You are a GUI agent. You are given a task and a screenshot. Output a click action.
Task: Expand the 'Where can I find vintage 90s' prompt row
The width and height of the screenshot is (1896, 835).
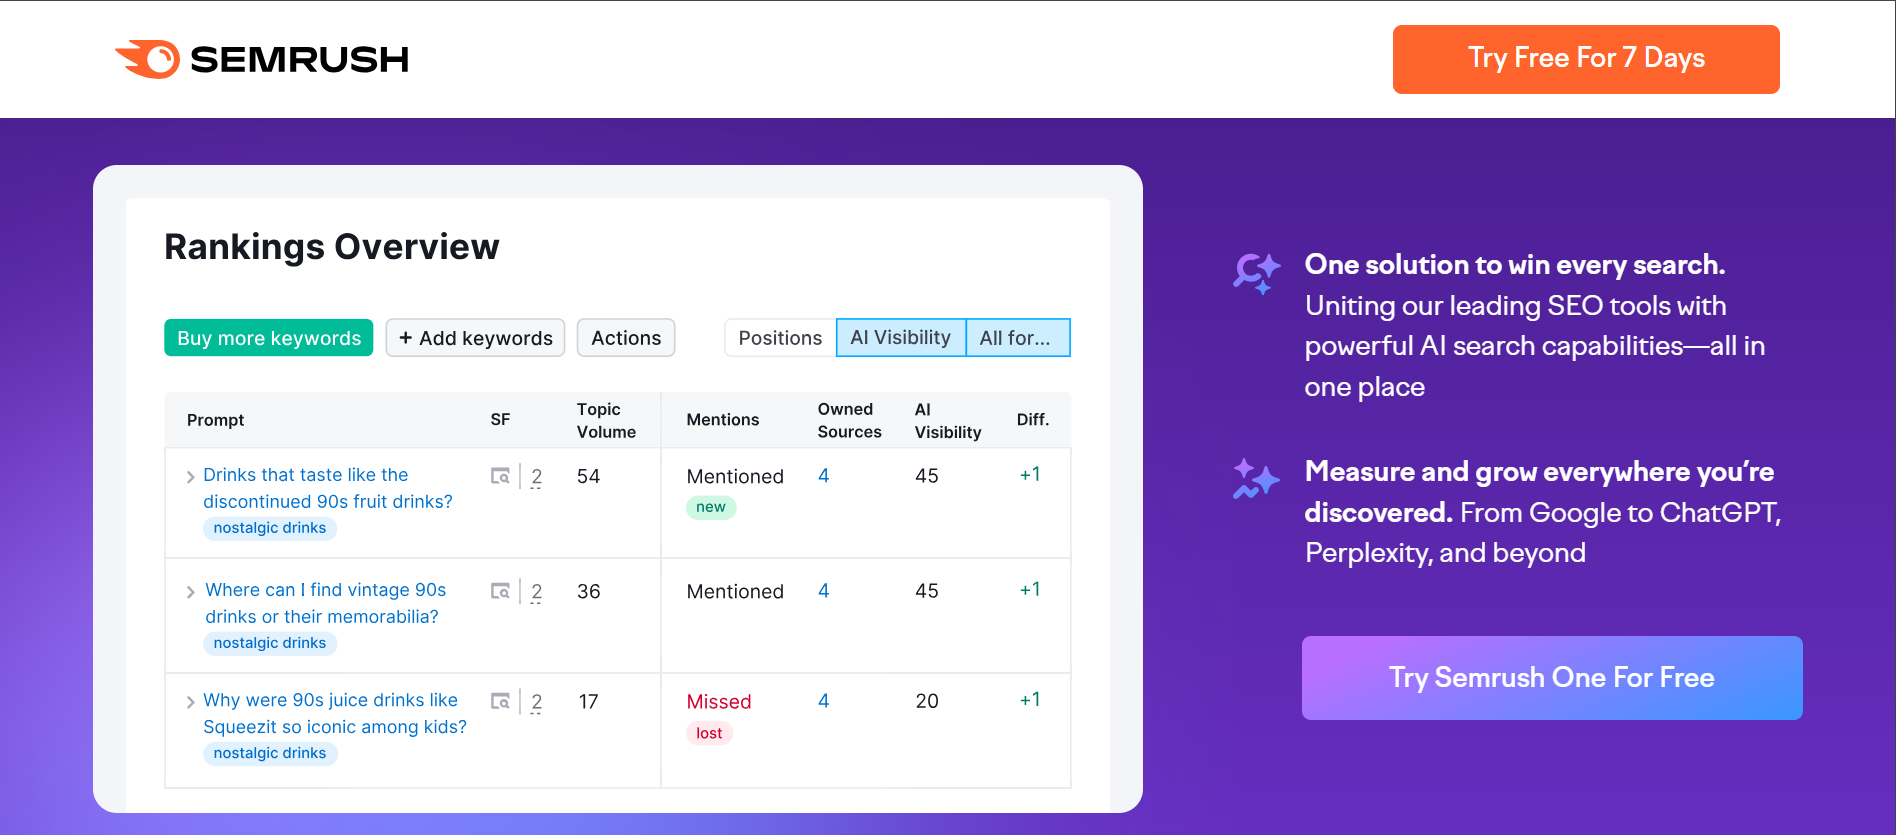click(x=190, y=592)
